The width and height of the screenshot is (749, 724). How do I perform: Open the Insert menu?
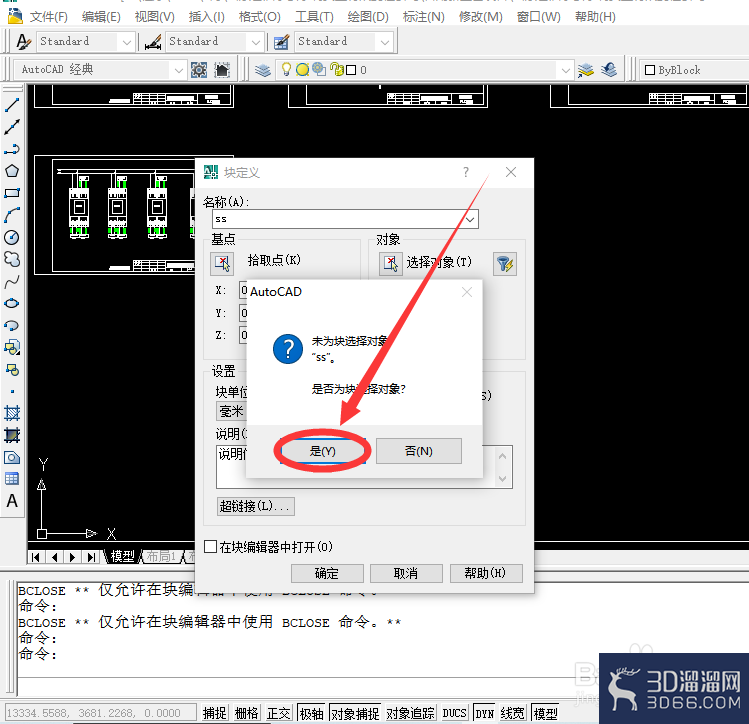pyautogui.click(x=206, y=17)
